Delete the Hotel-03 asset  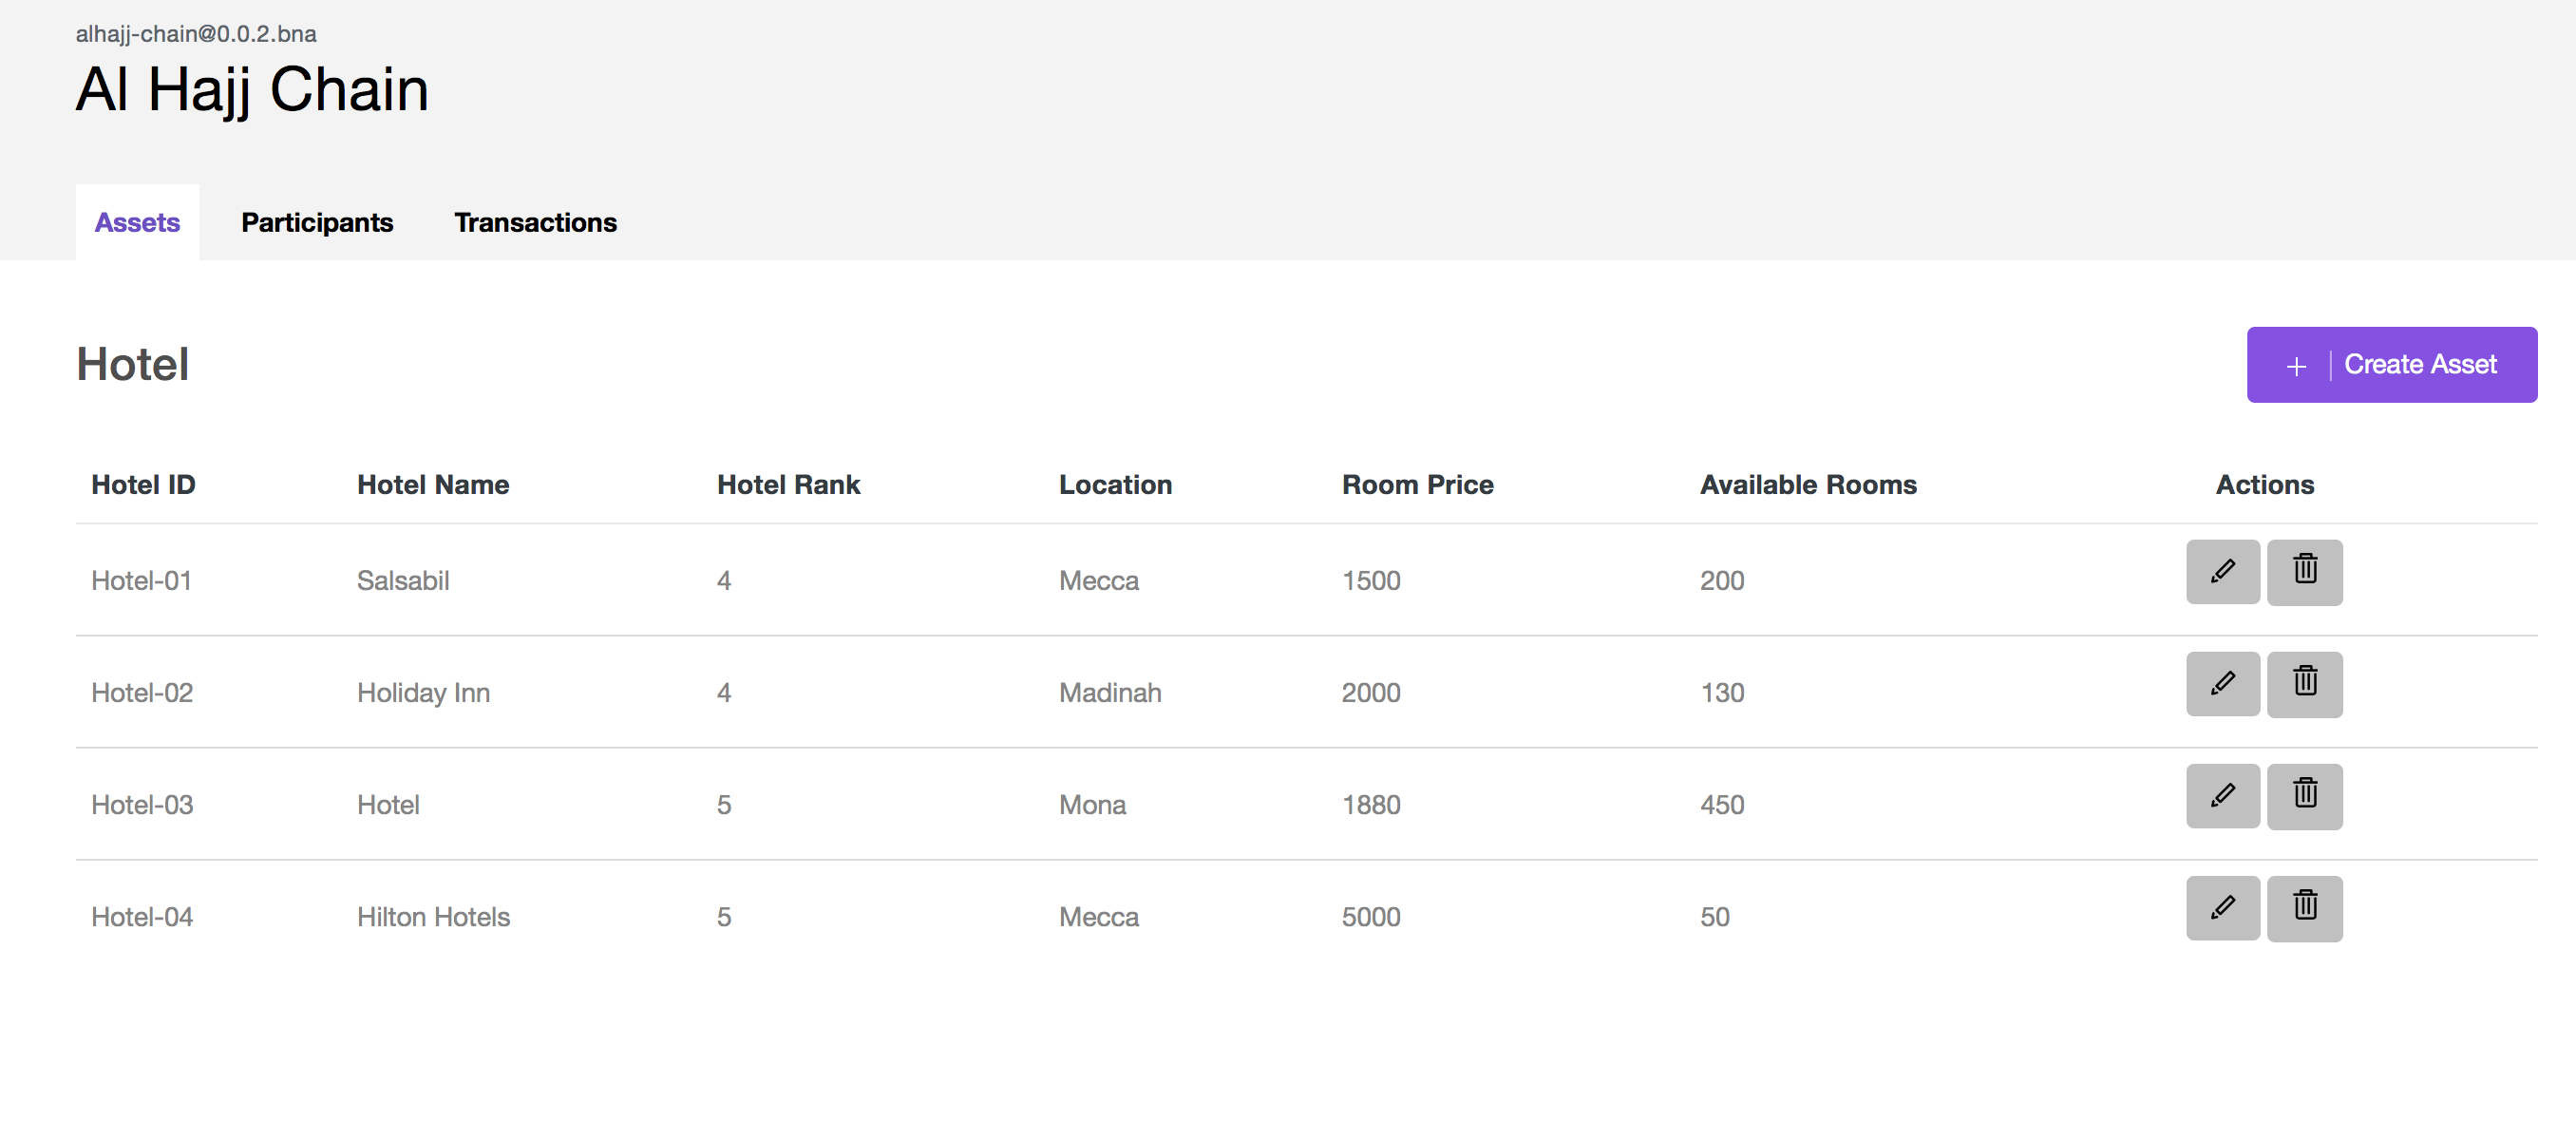point(2303,795)
